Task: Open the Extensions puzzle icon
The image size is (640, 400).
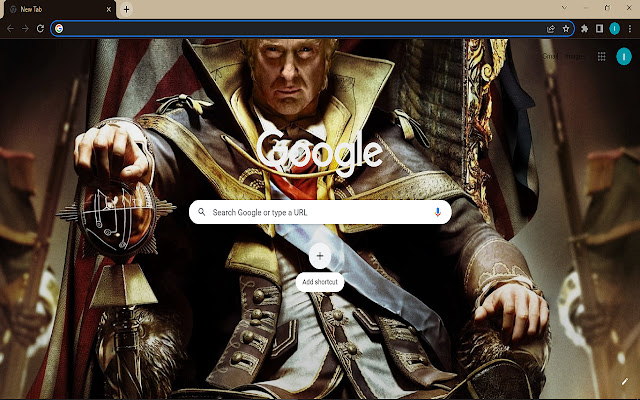Action: (x=584, y=29)
